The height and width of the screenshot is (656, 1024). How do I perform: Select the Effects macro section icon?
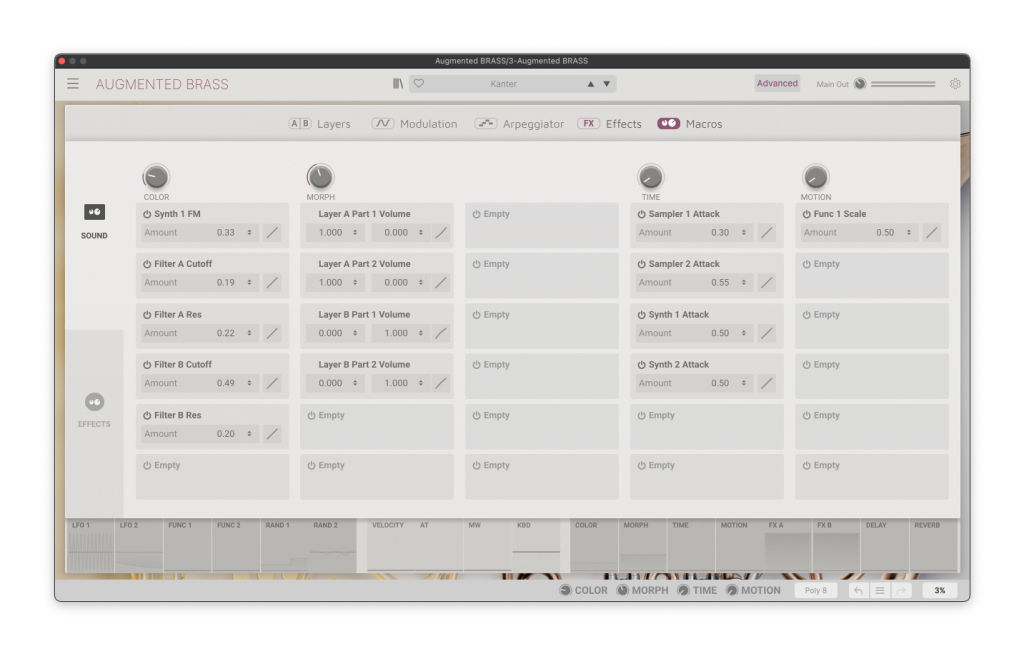click(x=94, y=402)
